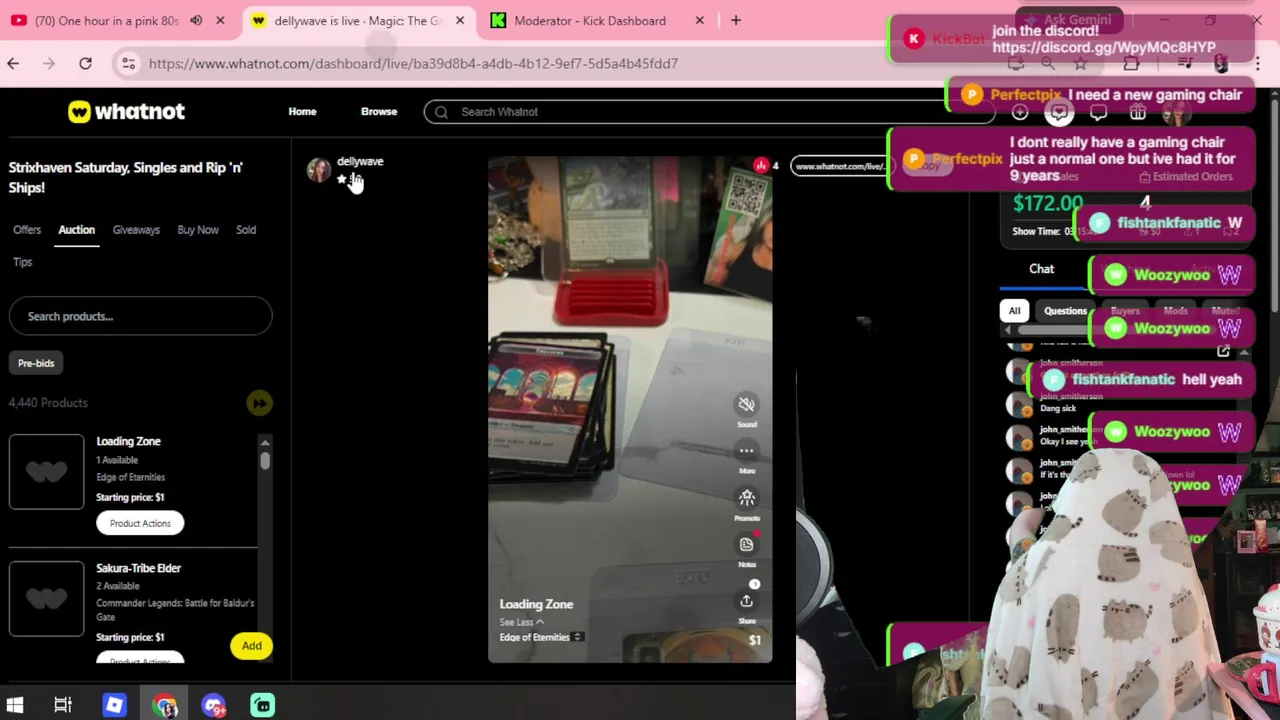Mute audio icon on the YouTube tab
The width and height of the screenshot is (1280, 720).
click(x=196, y=20)
